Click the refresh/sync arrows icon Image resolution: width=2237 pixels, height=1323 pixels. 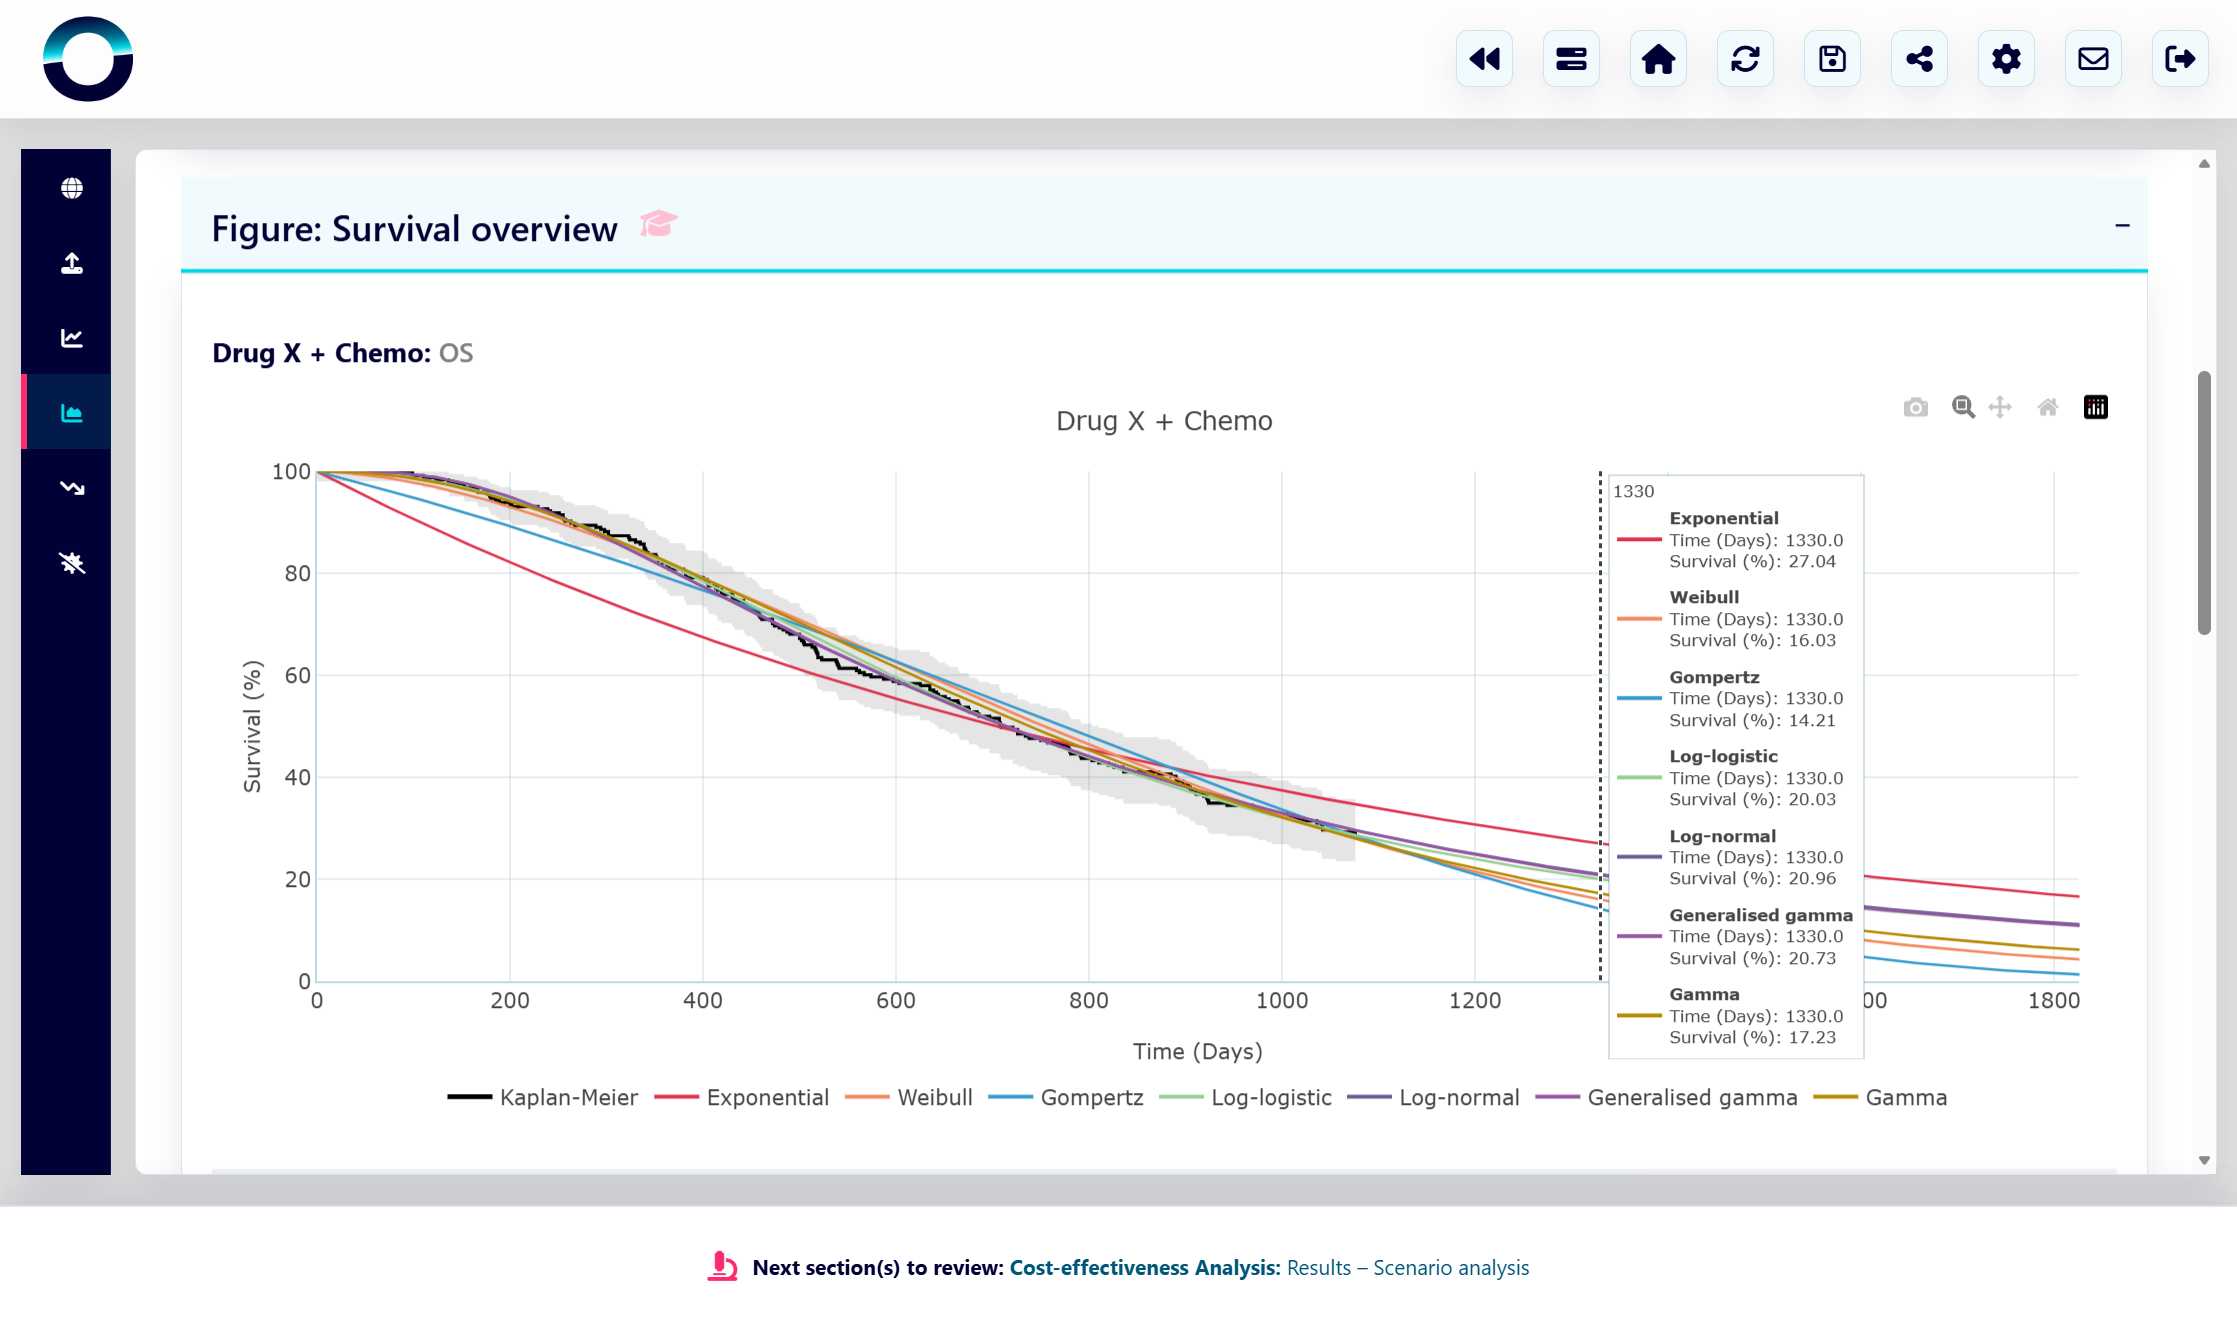click(x=1745, y=59)
